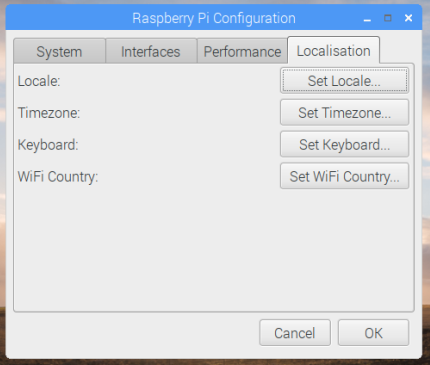
Task: Open the Interfaces tab
Action: point(151,51)
